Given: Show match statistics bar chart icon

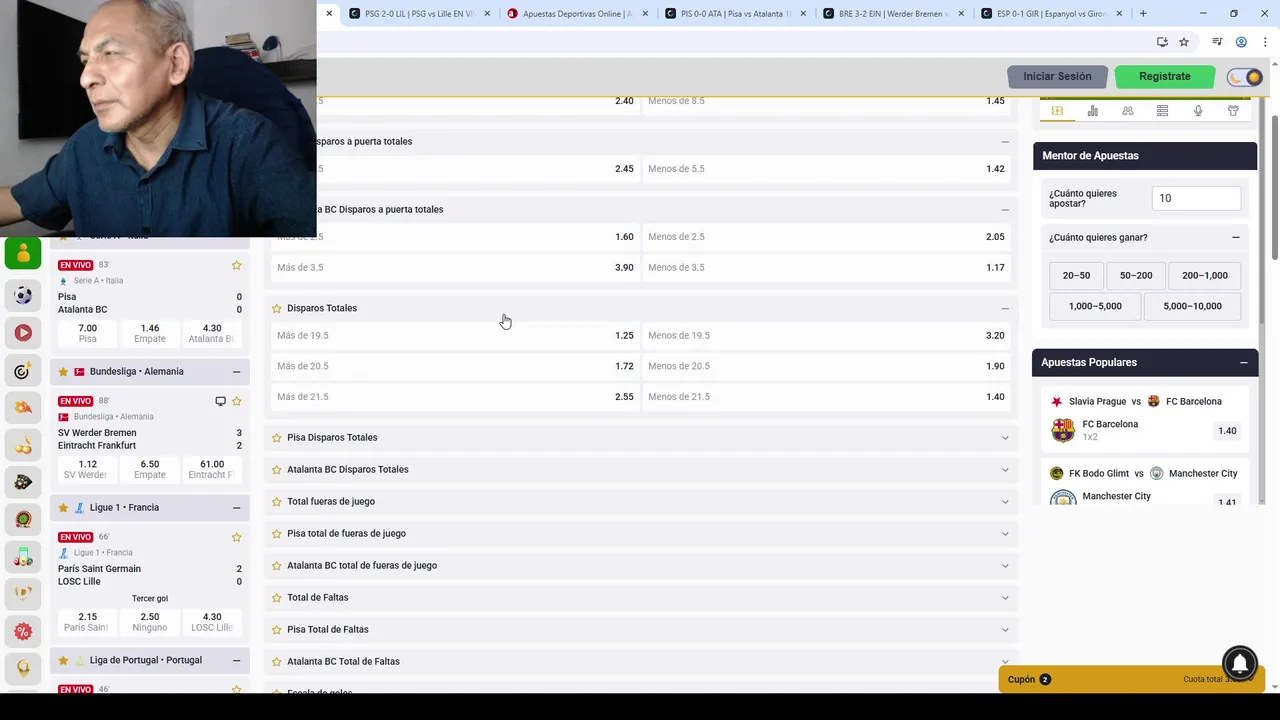Looking at the screenshot, I should pos(1093,111).
